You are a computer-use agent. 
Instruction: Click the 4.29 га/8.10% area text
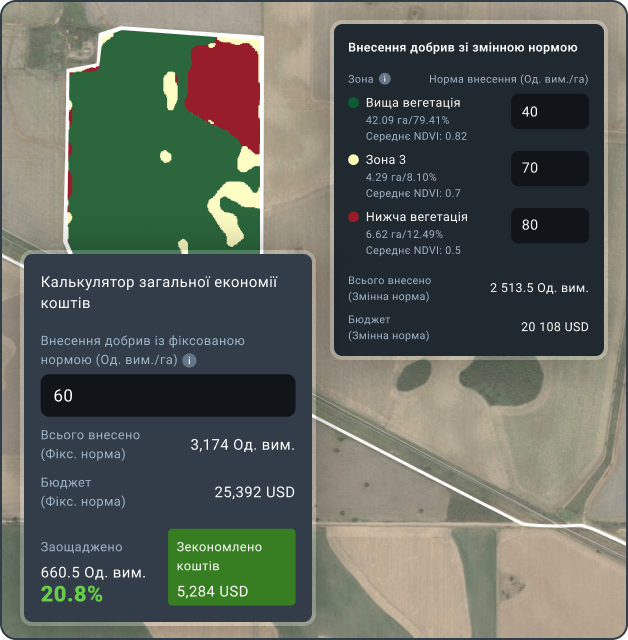pos(401,177)
